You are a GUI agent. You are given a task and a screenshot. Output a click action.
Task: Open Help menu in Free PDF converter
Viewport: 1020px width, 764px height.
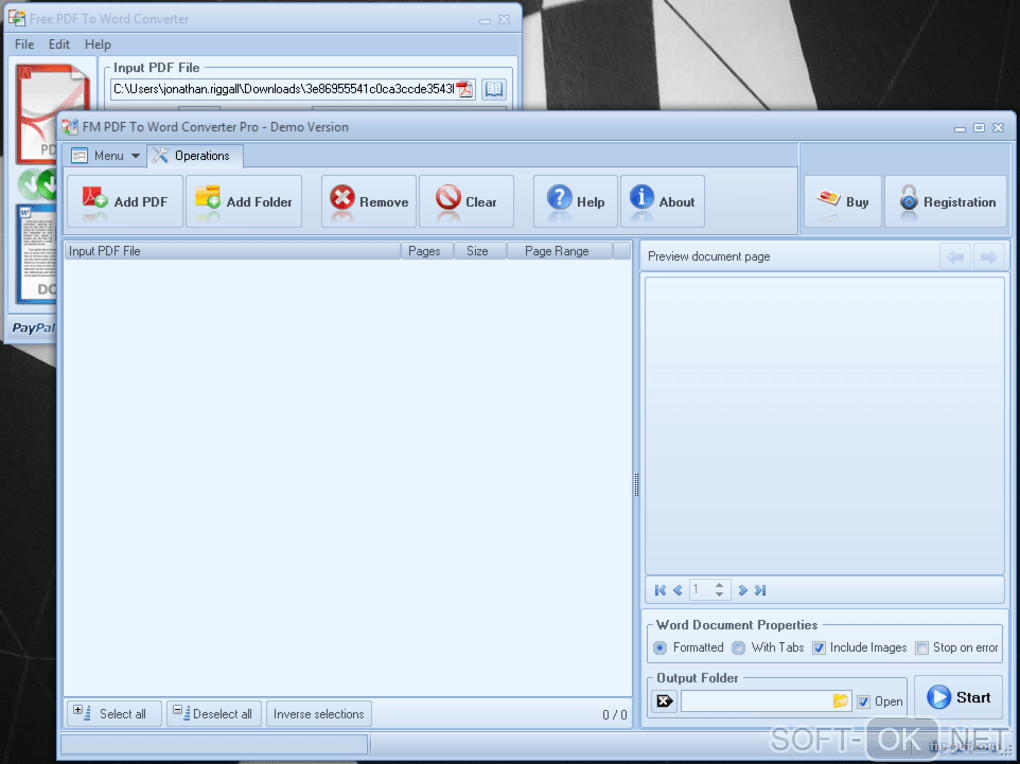(x=98, y=44)
